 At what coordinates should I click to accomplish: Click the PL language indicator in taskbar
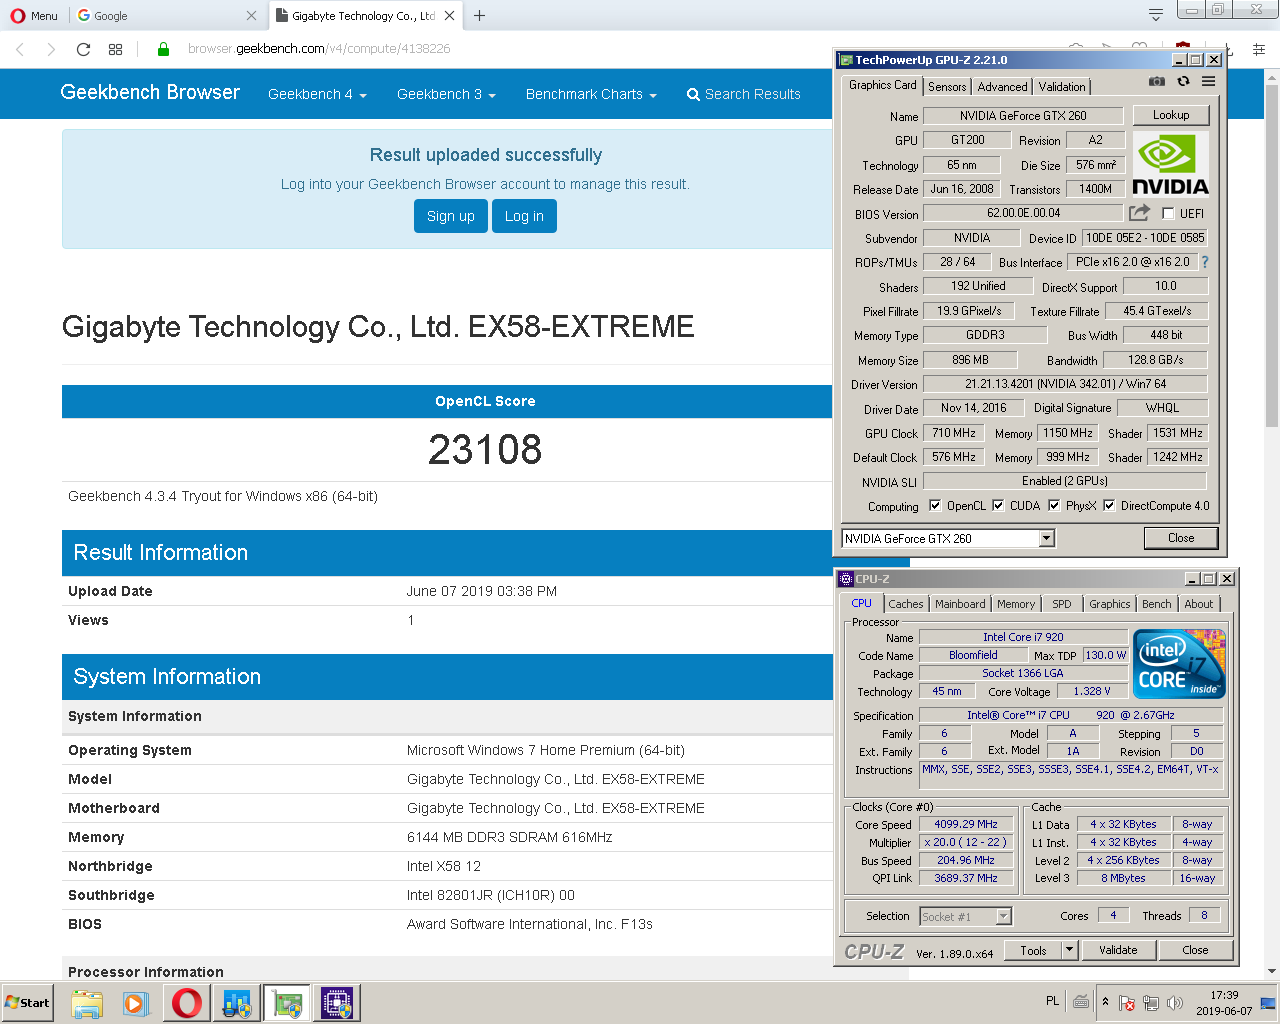[1052, 1001]
